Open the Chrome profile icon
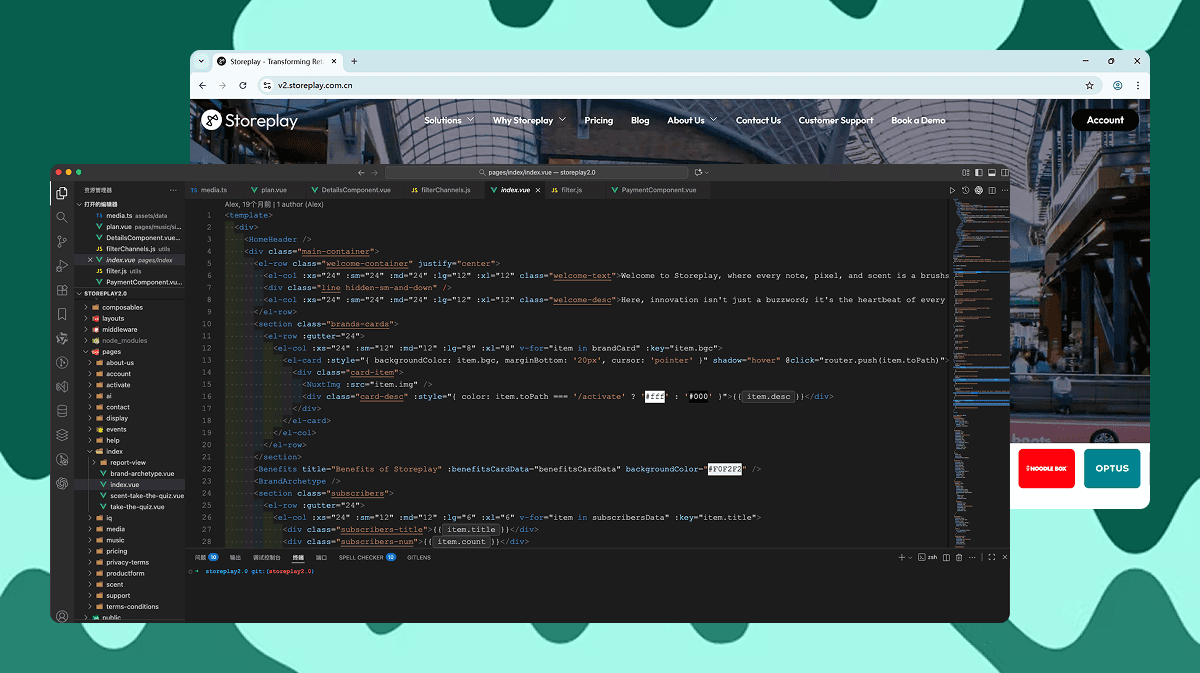Viewport: 1200px width, 673px height. (1118, 86)
